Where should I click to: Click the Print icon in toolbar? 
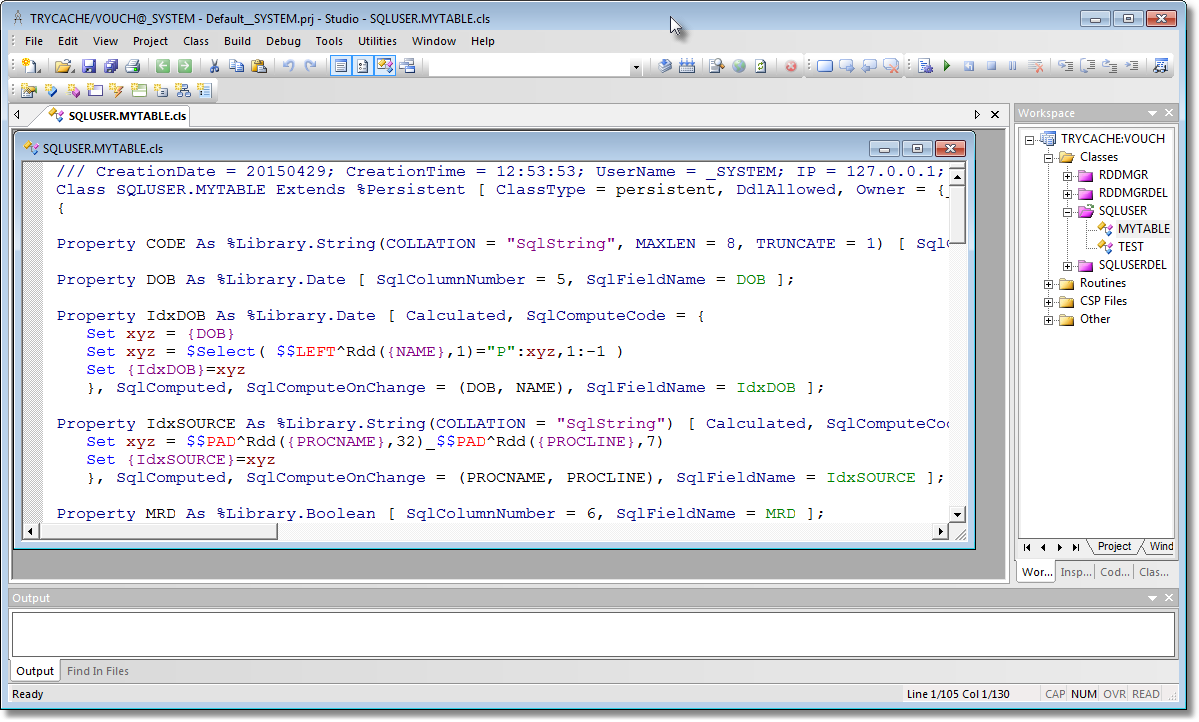click(133, 67)
